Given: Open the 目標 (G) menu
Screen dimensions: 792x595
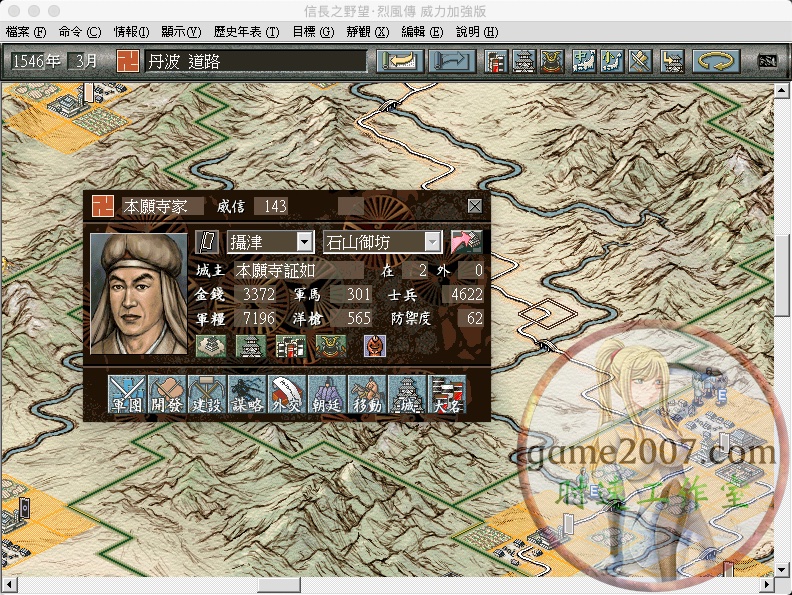Looking at the screenshot, I should coord(313,32).
